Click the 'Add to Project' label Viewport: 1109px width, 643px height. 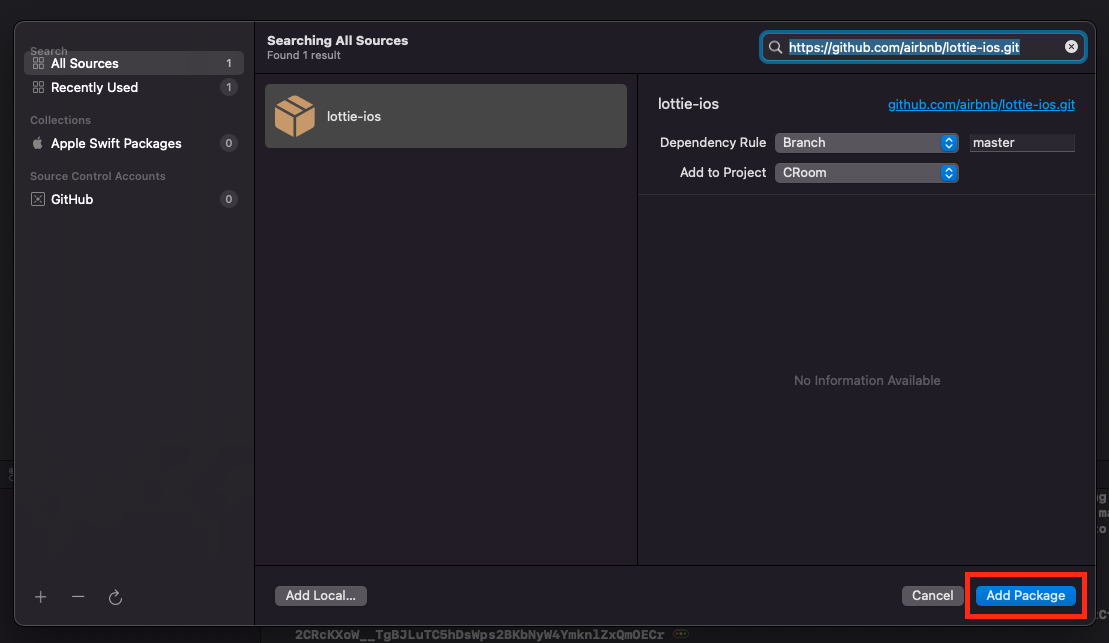(x=723, y=173)
